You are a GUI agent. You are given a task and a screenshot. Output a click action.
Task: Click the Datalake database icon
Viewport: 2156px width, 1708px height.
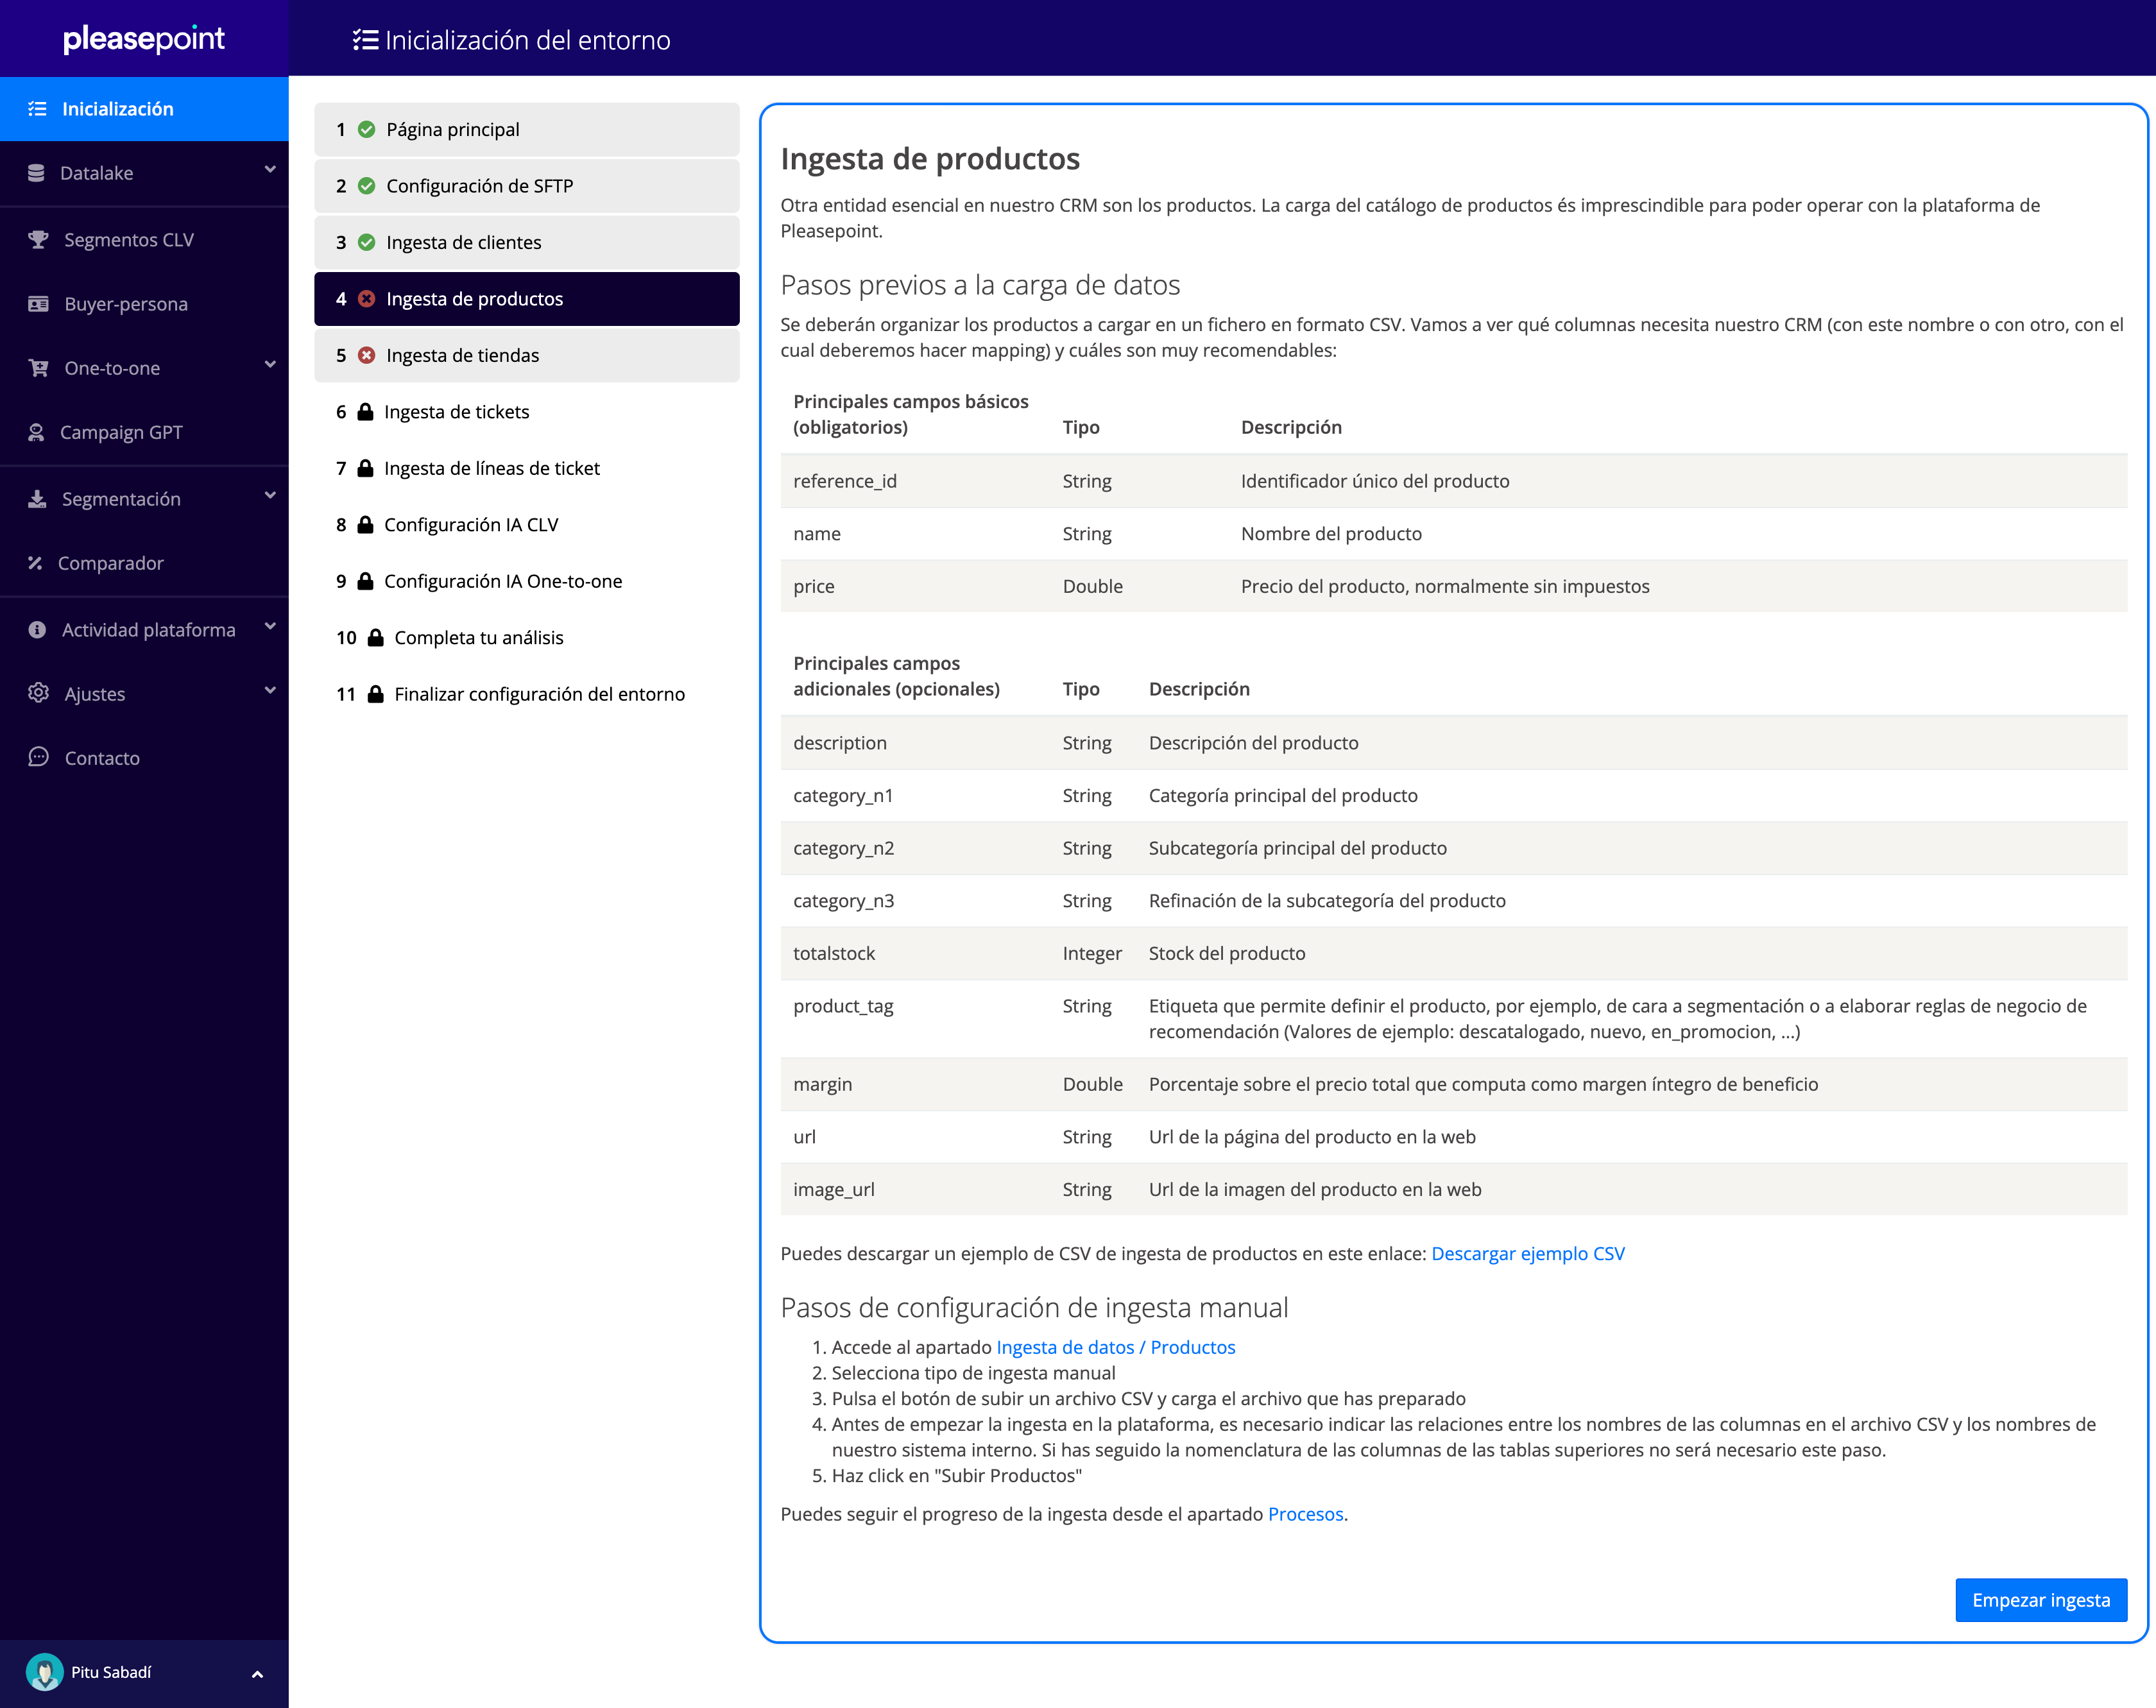click(x=36, y=173)
